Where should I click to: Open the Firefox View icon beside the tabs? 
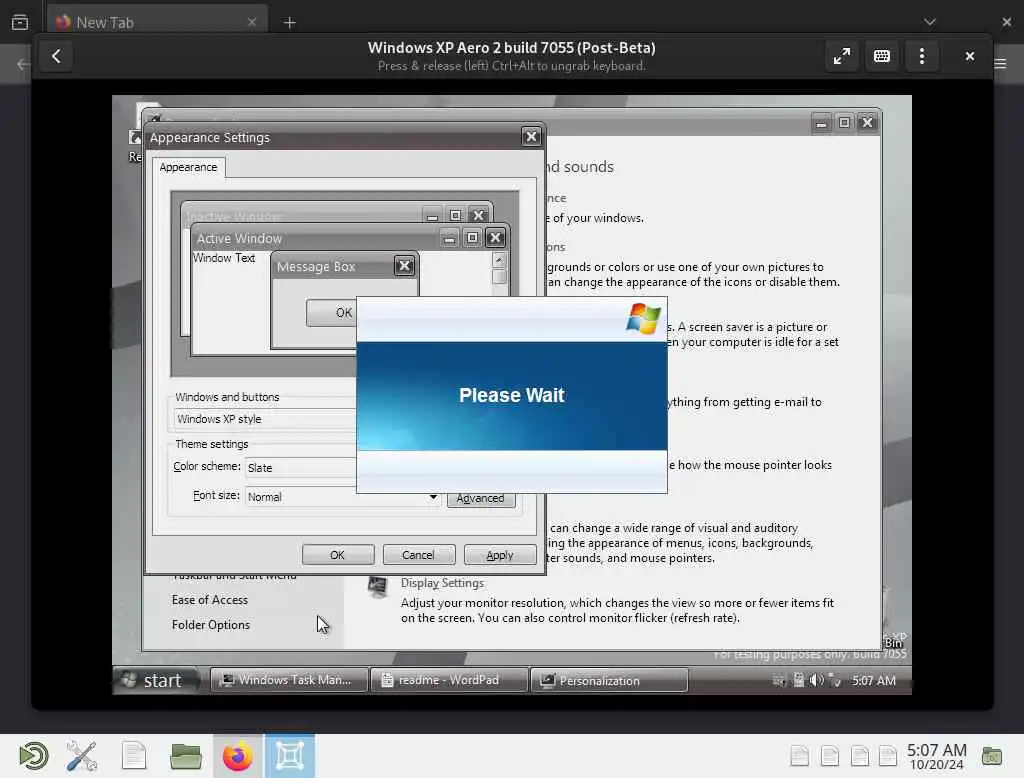[x=20, y=22]
